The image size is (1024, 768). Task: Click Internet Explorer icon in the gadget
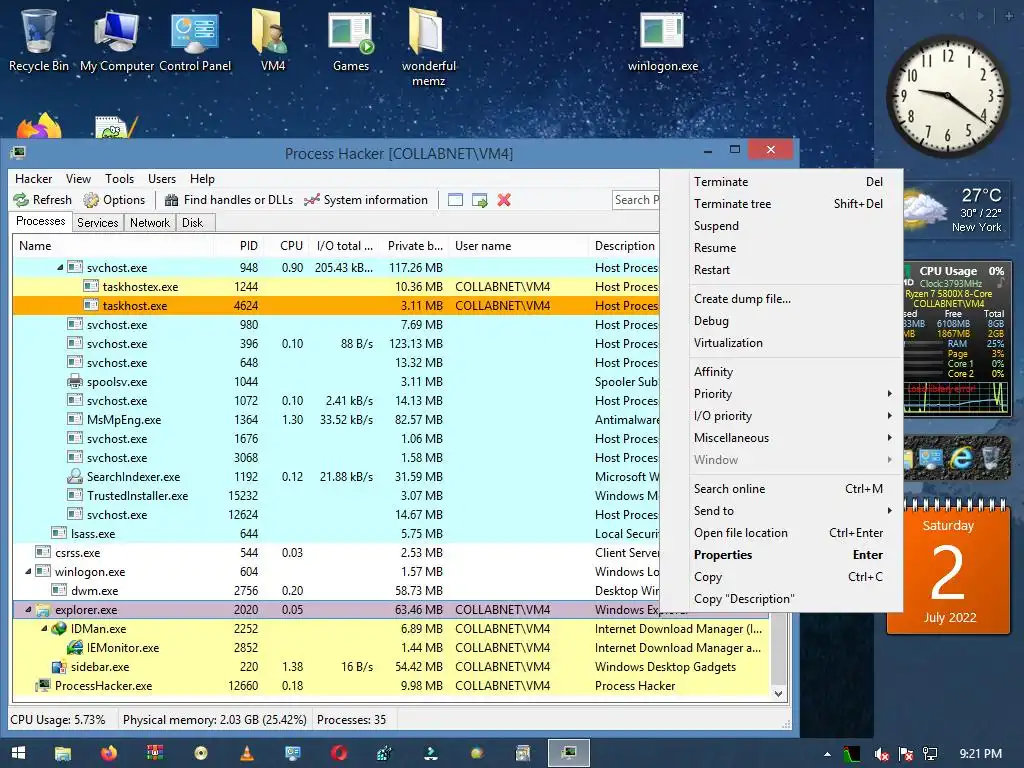click(961, 458)
